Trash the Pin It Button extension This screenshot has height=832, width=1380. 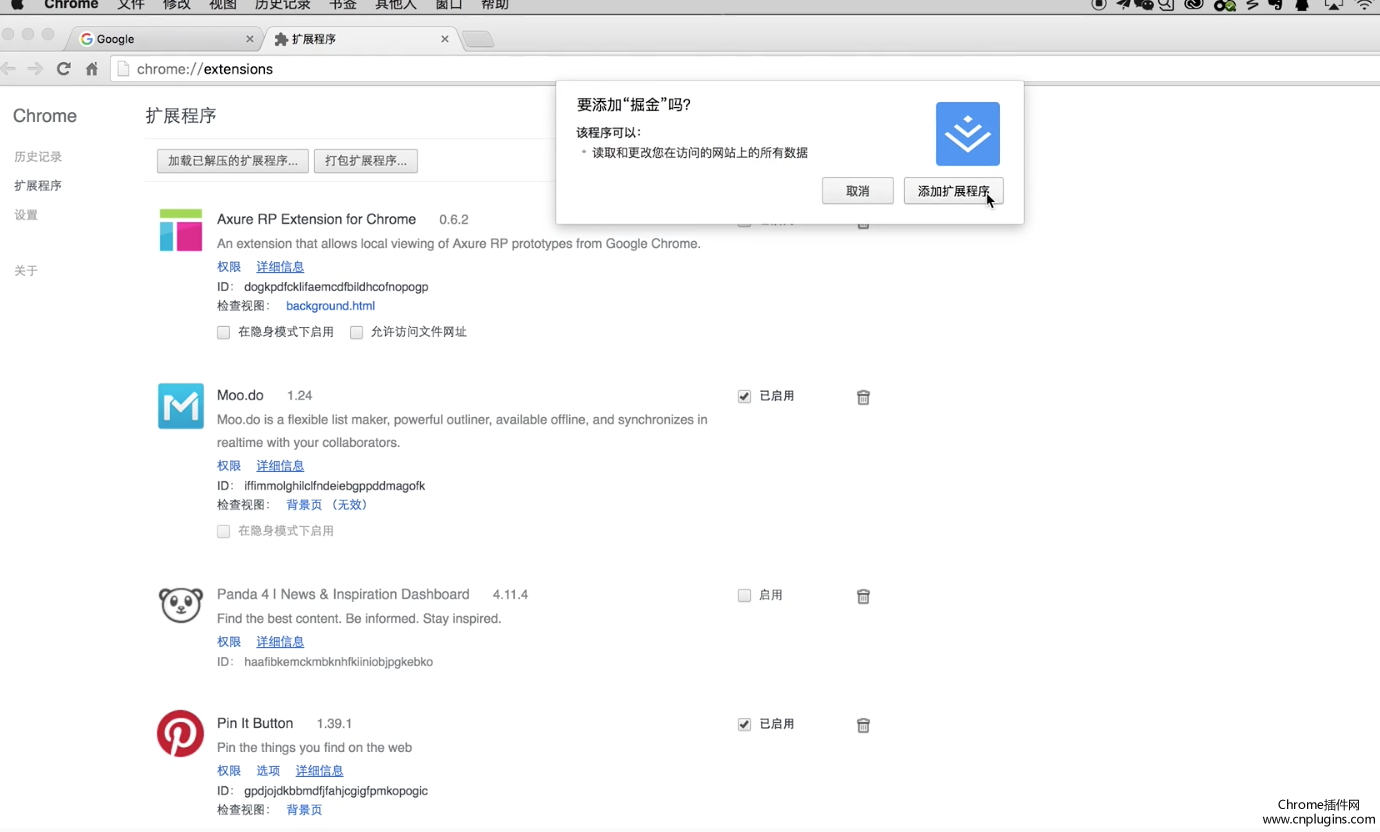(x=863, y=725)
